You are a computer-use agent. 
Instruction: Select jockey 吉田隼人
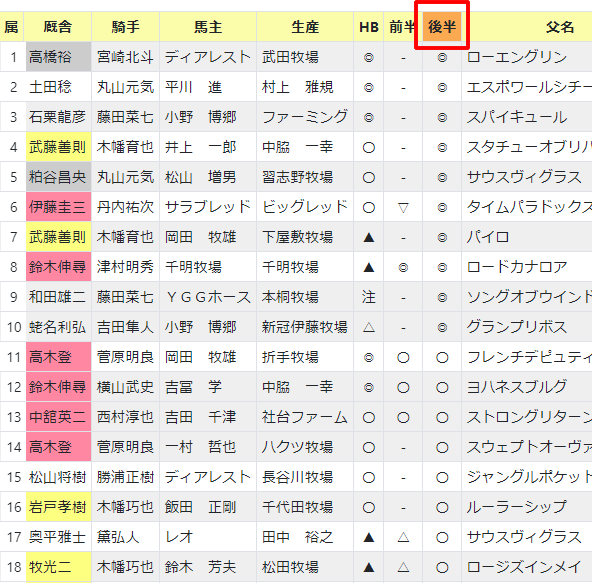[x=125, y=327]
